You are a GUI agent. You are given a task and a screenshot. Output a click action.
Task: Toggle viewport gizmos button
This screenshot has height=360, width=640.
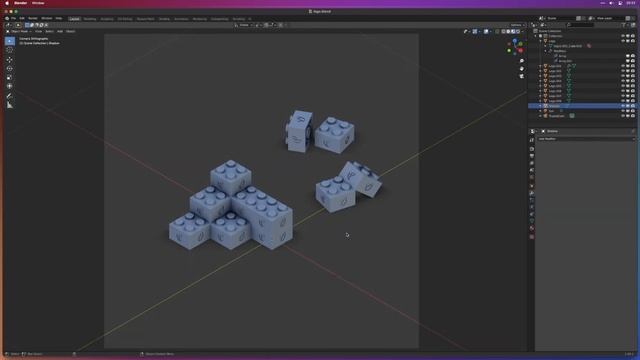[x=475, y=31]
